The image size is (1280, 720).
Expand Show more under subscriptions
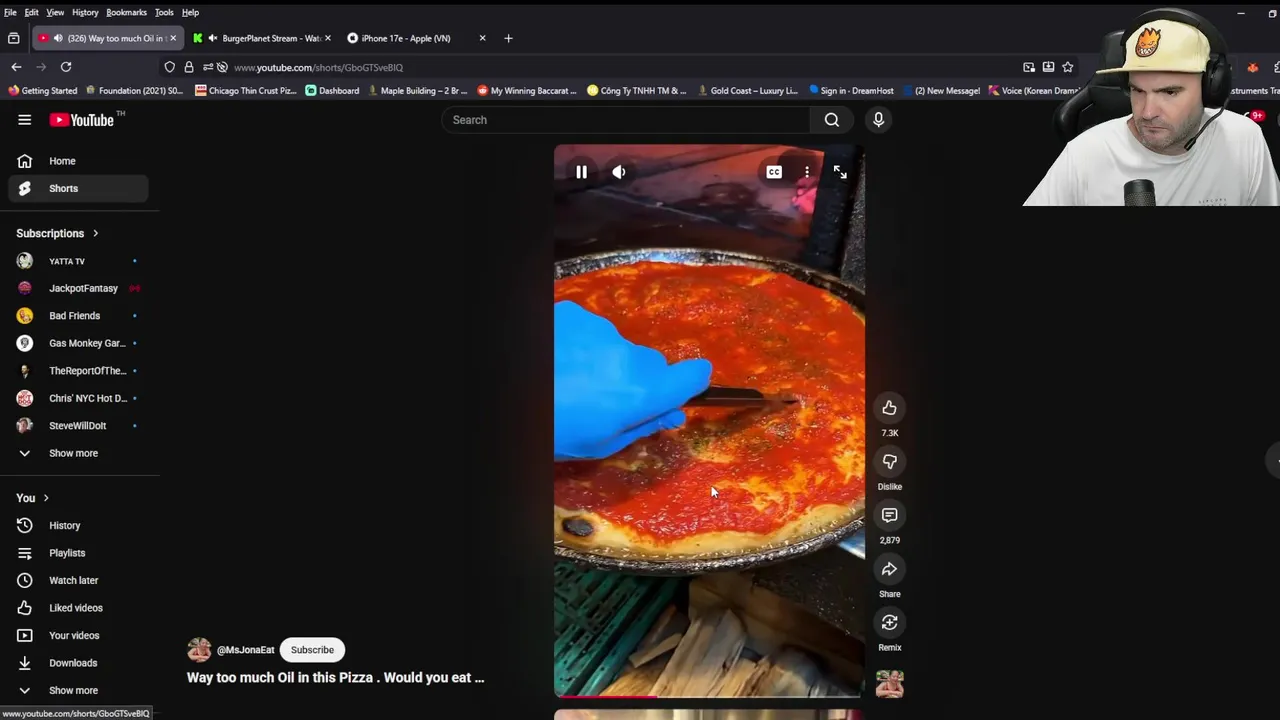[x=78, y=453]
